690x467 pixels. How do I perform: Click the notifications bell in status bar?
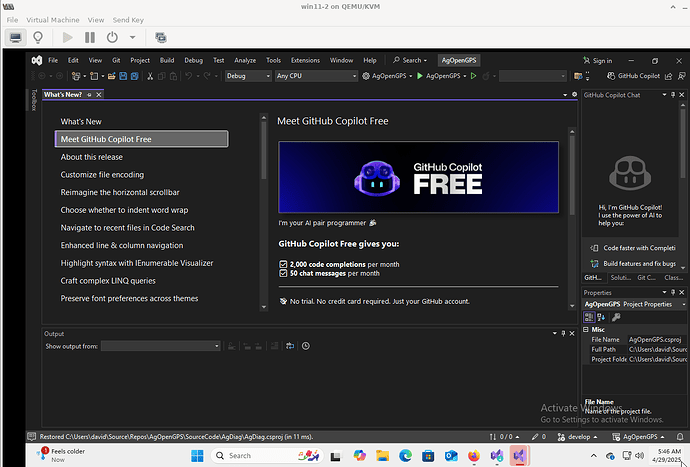pyautogui.click(x=680, y=437)
